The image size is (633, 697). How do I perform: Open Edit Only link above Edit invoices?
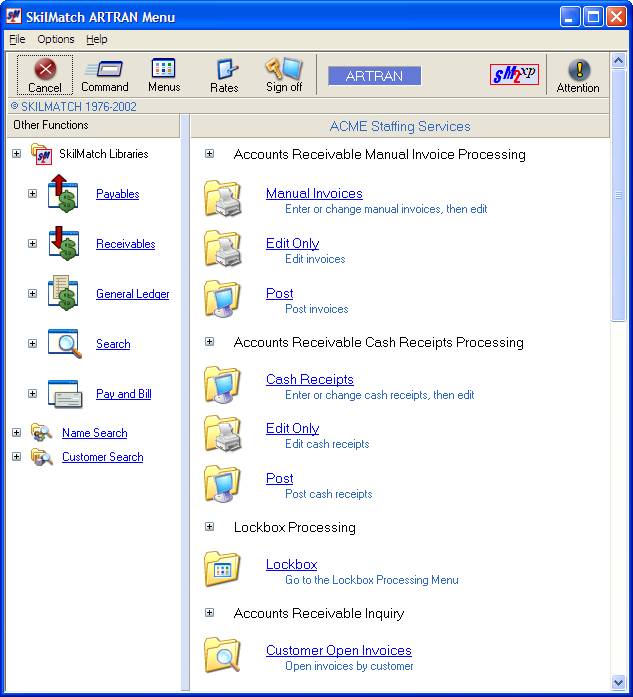tap(292, 243)
